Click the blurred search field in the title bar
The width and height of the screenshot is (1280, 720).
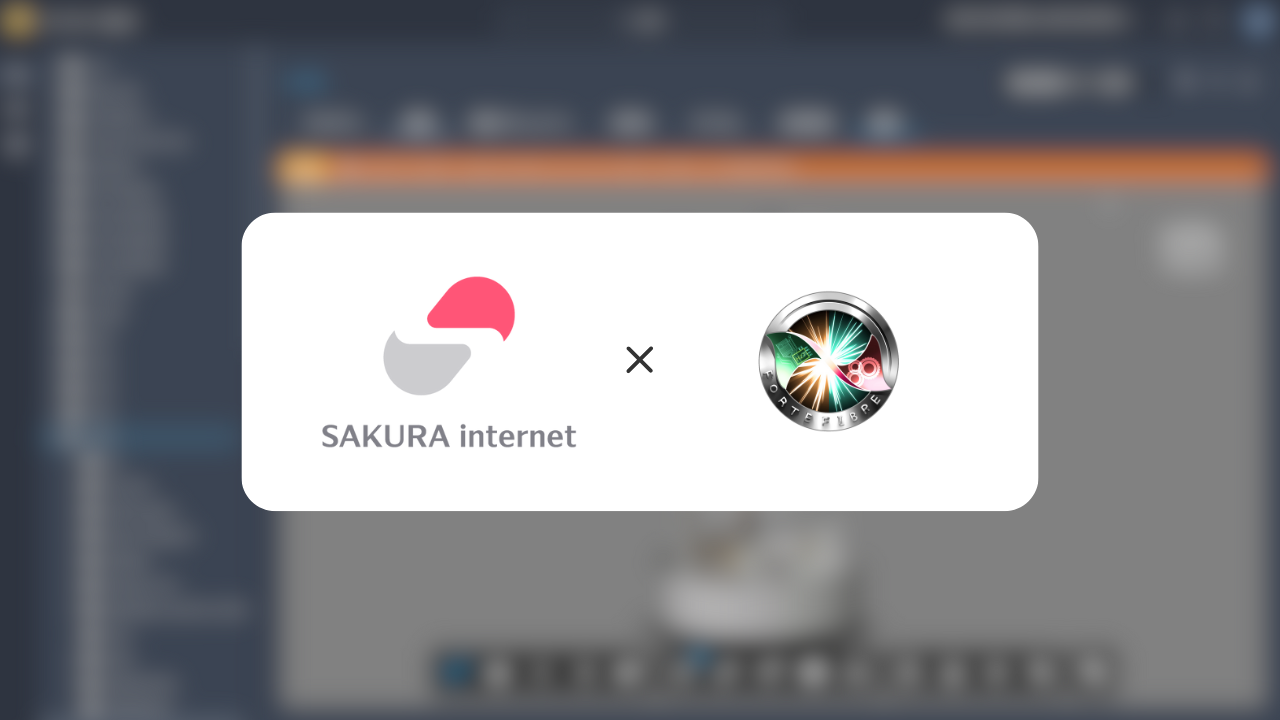(x=1035, y=20)
